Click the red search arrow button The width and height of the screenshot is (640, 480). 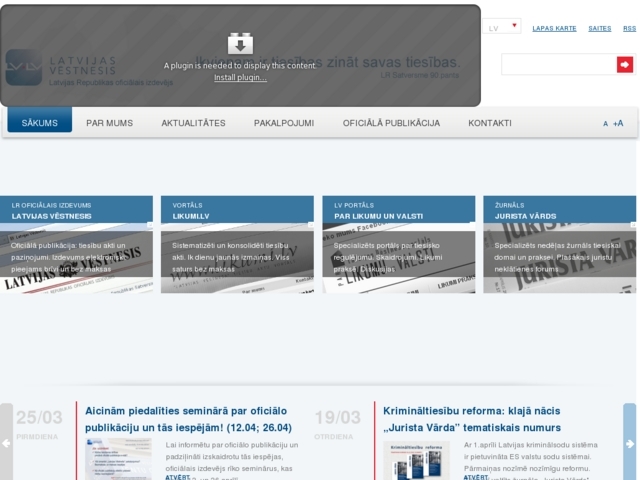[625, 65]
